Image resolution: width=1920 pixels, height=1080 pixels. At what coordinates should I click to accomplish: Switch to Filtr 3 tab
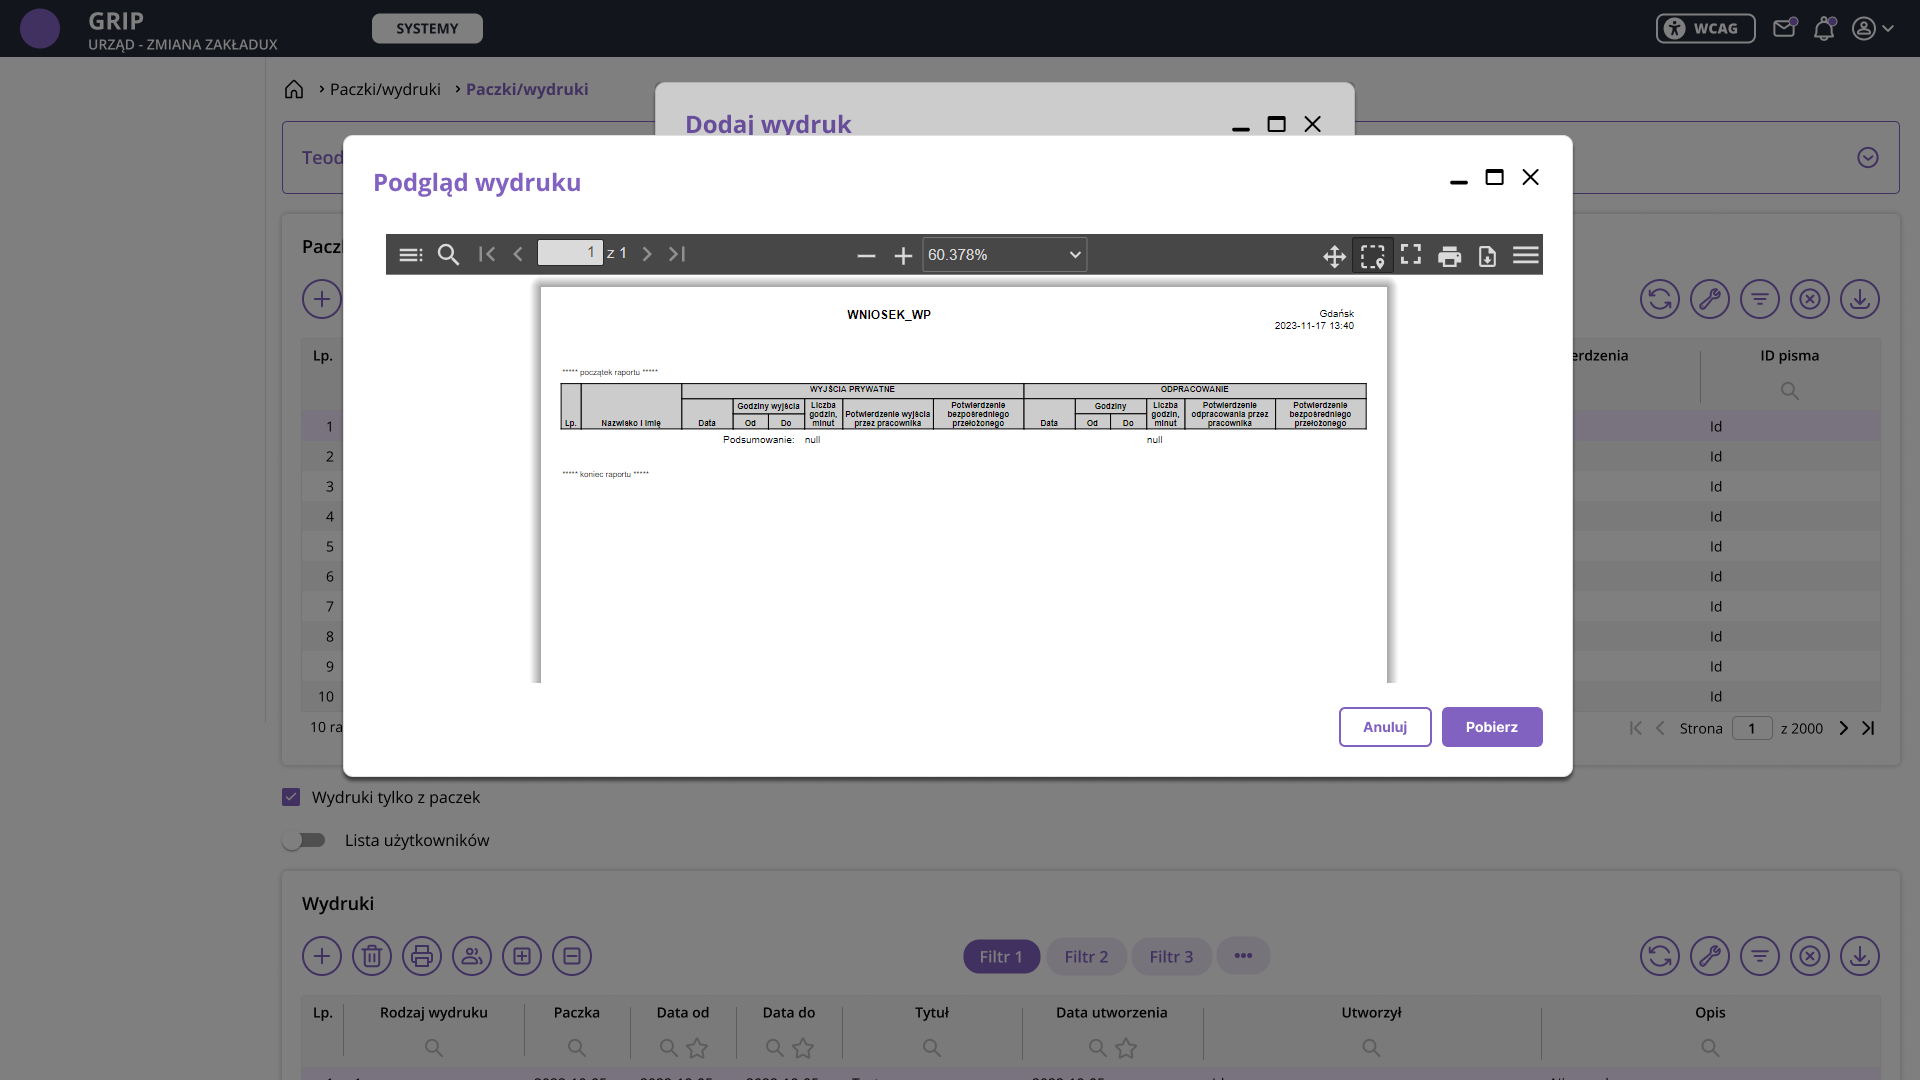[1171, 957]
